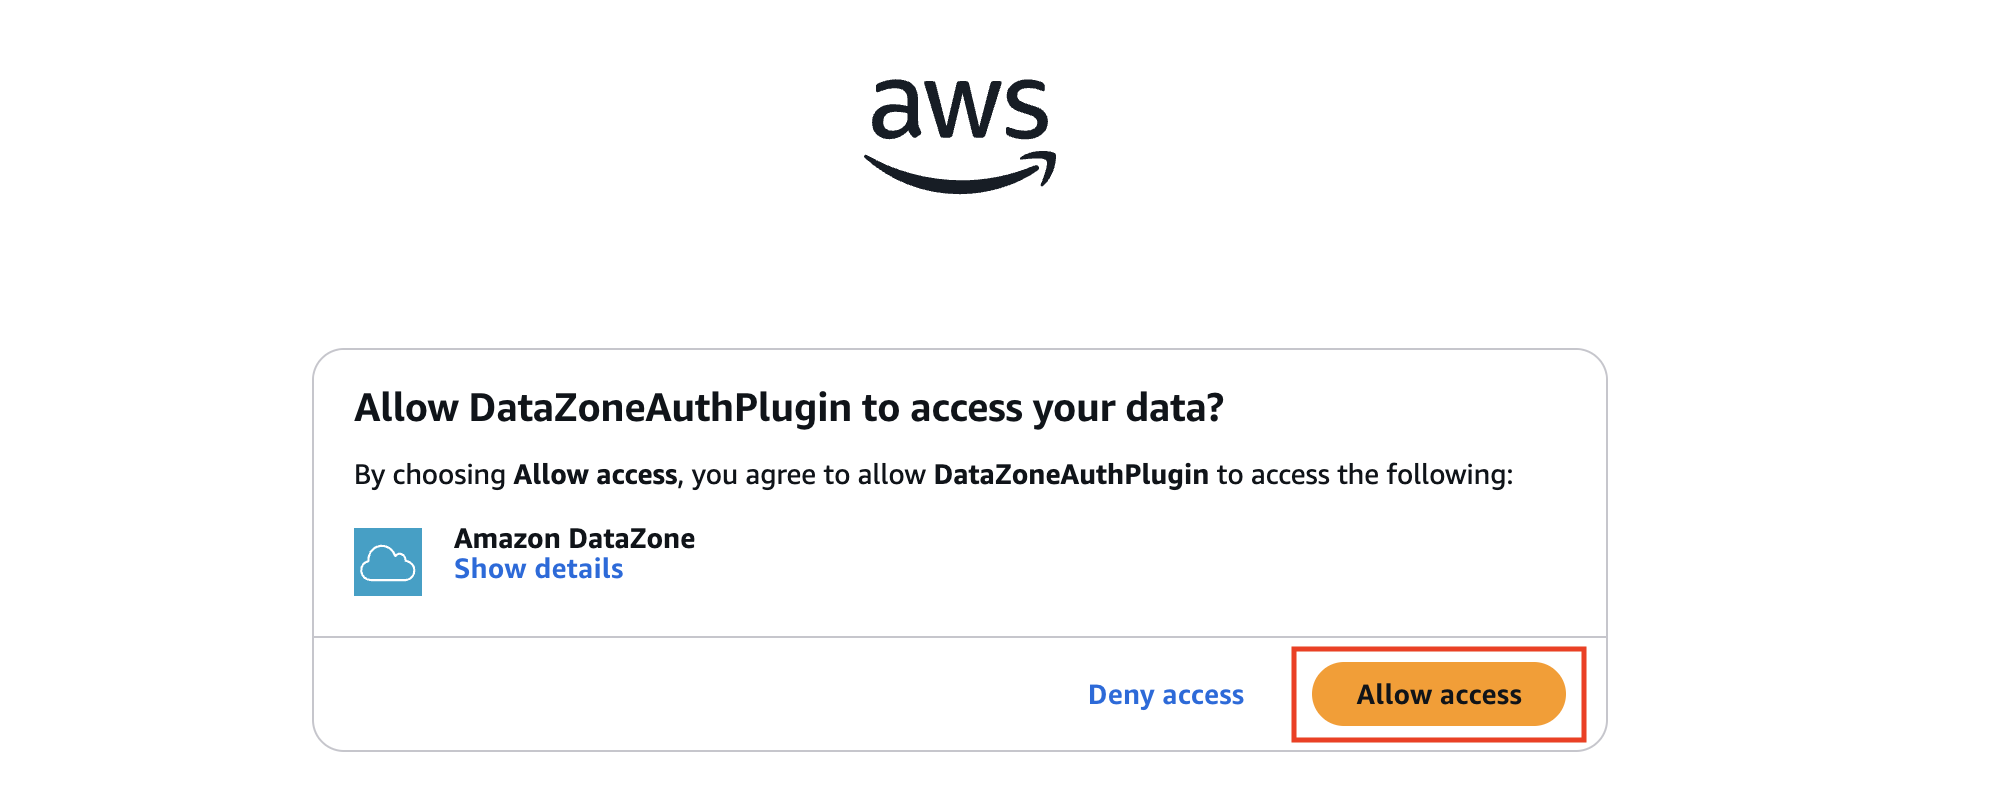
Task: Show details of requested DataZone permissions
Action: point(538,569)
